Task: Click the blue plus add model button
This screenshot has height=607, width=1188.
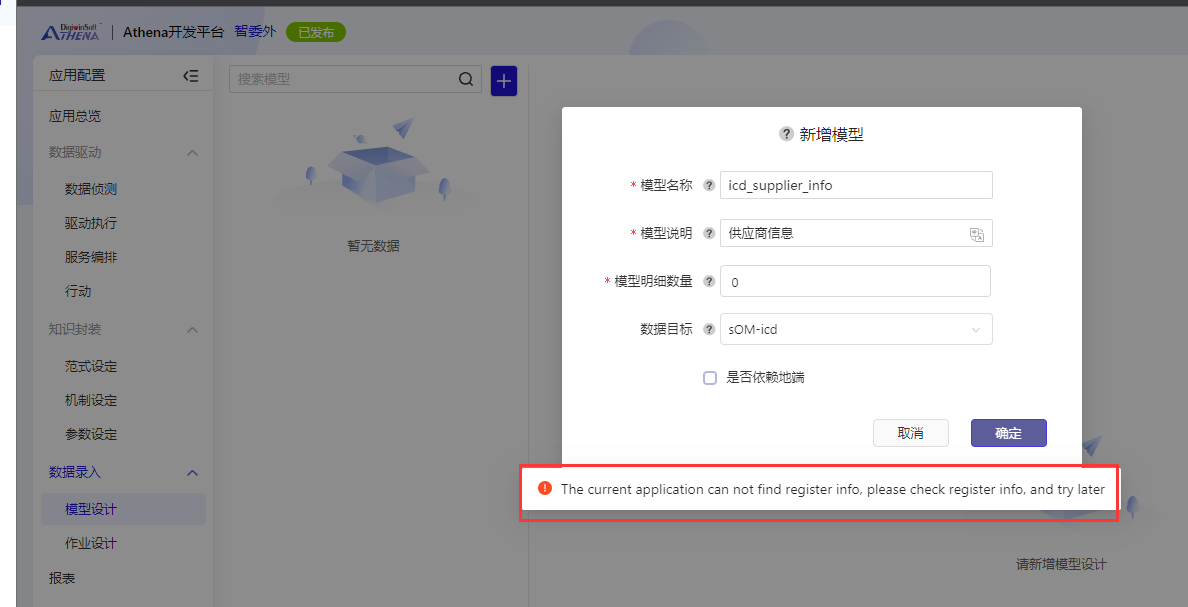Action: [x=504, y=81]
